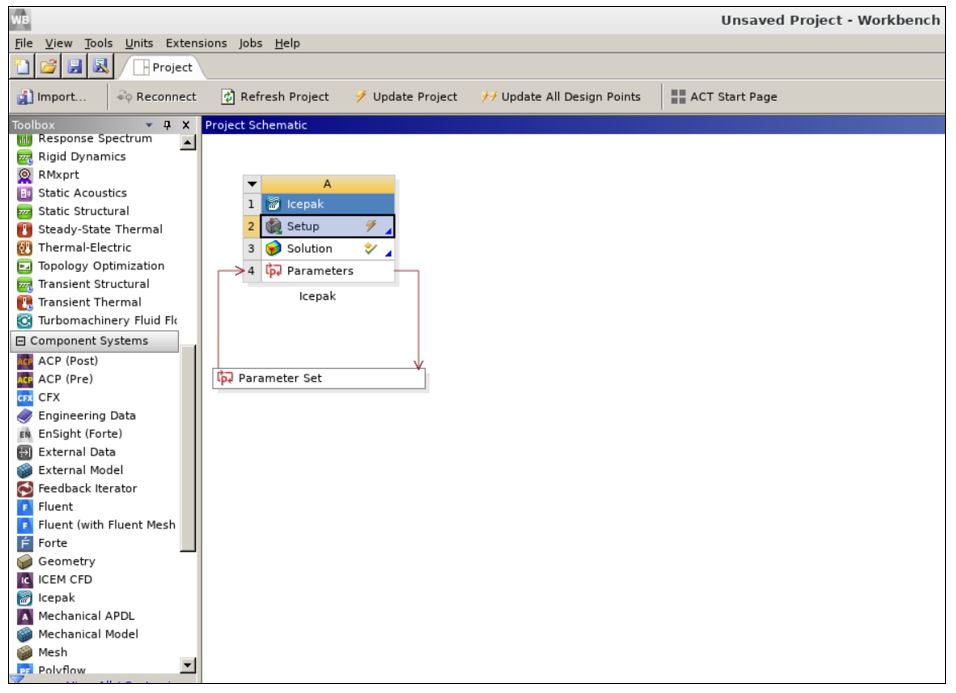Select External Data component system

click(x=76, y=453)
